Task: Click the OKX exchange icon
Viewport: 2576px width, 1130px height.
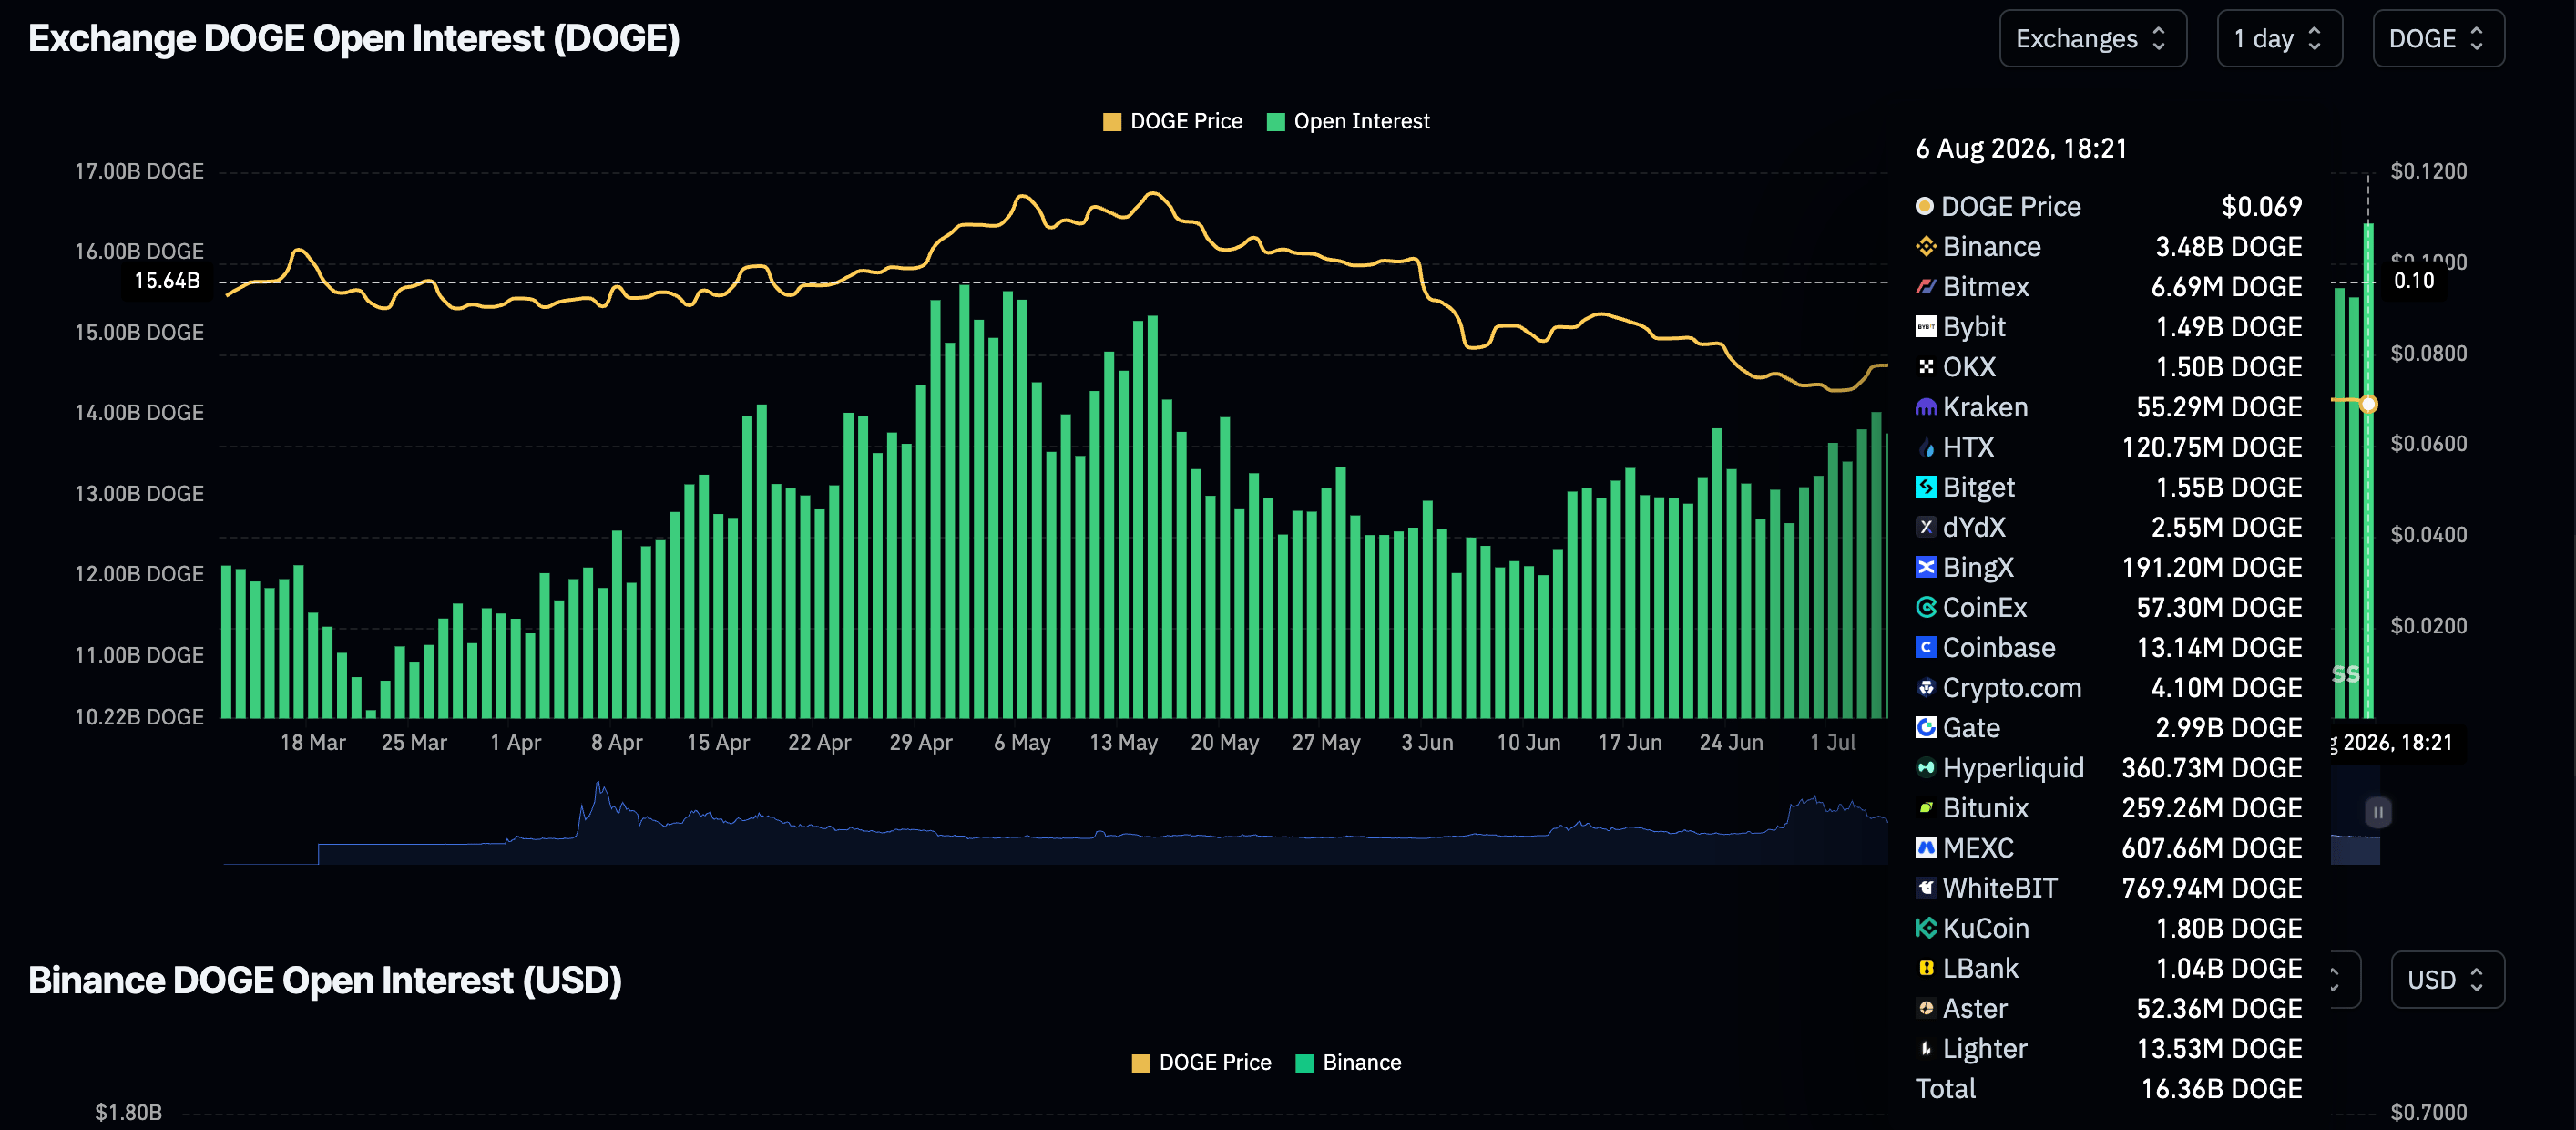Action: click(x=1925, y=366)
